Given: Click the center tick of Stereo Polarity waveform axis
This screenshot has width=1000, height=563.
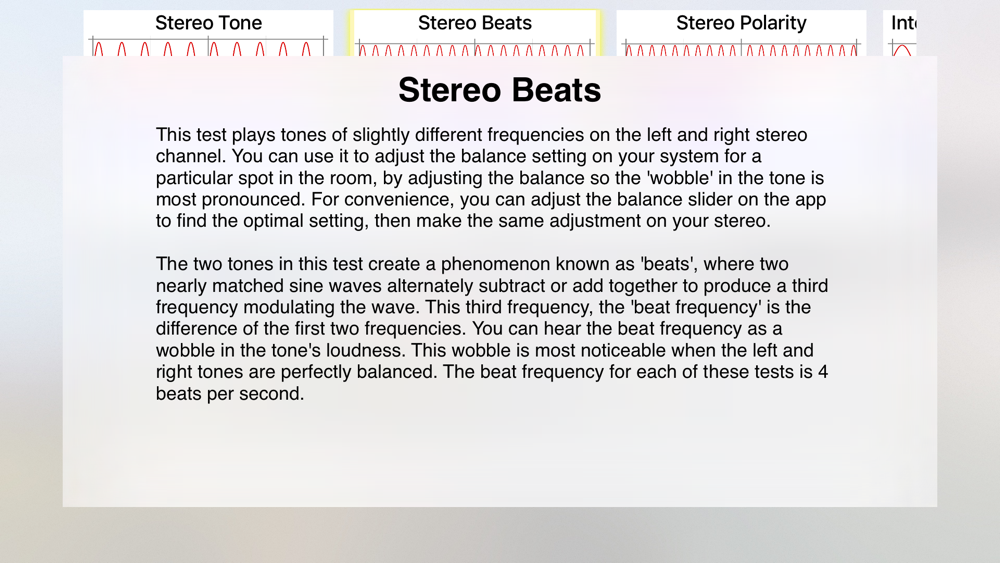Looking at the screenshot, I should 741,48.
